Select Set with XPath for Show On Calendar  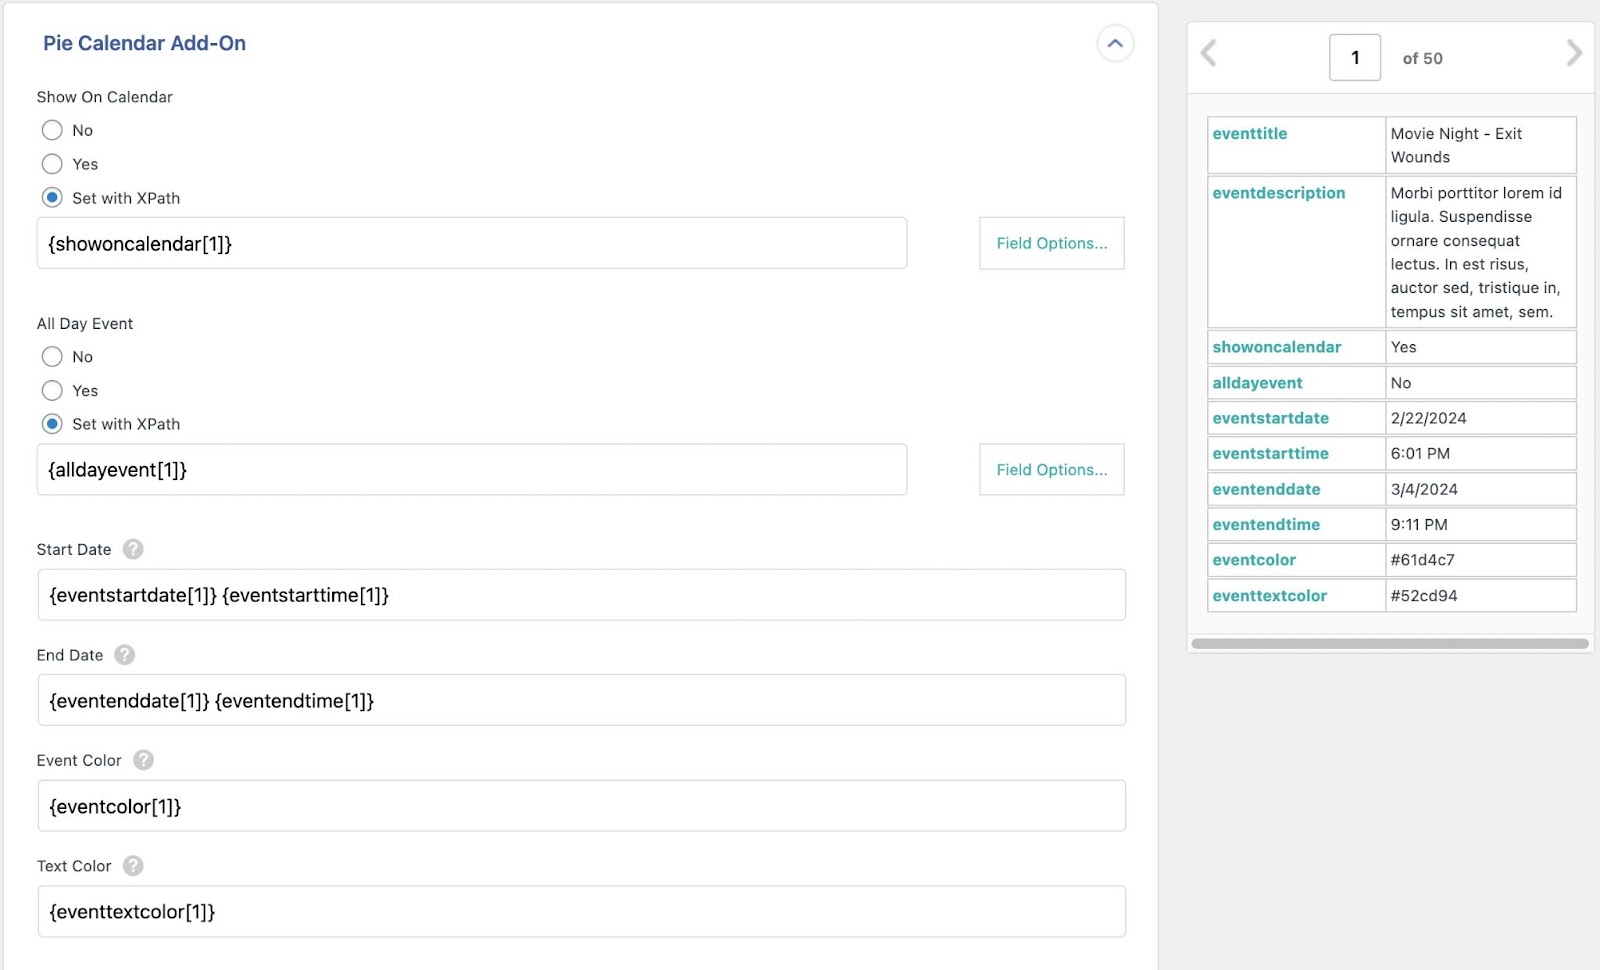click(x=52, y=198)
